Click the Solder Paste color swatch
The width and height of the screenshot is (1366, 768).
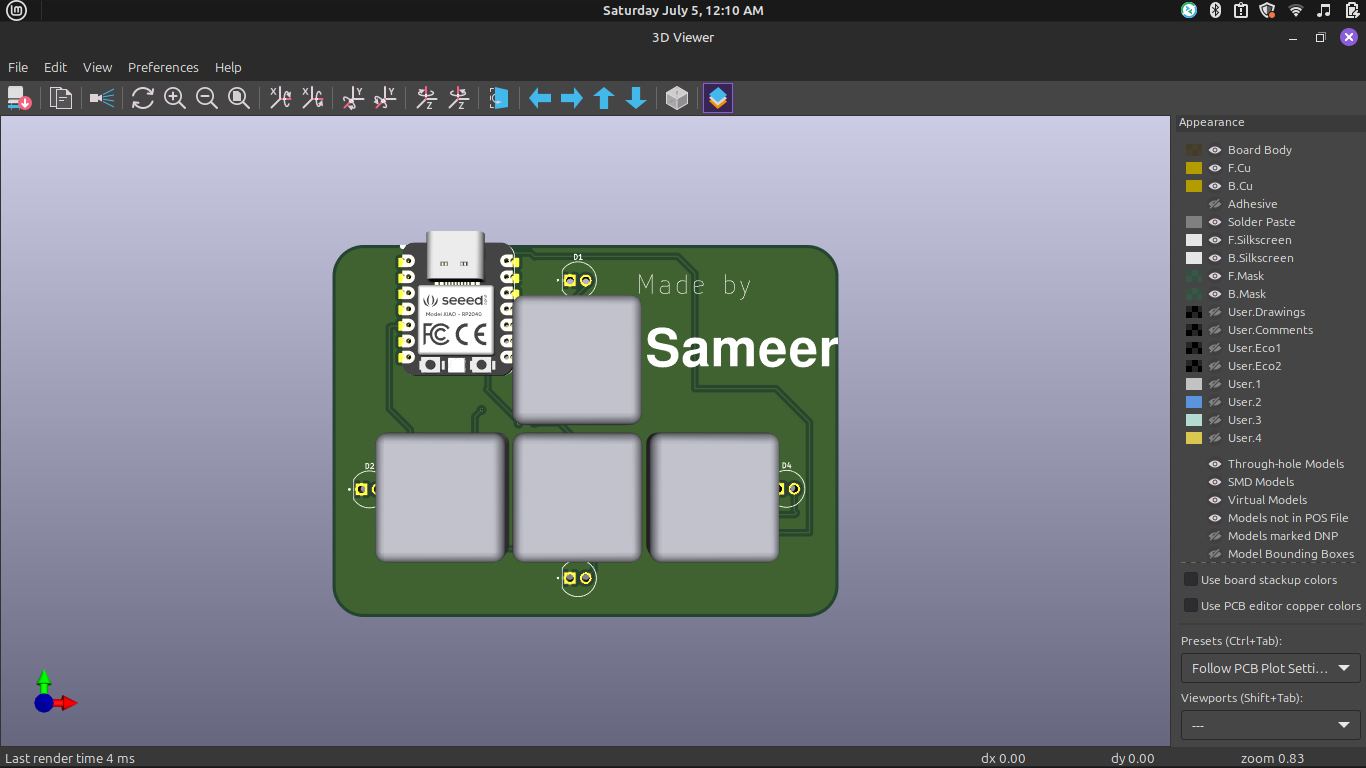coord(1194,222)
